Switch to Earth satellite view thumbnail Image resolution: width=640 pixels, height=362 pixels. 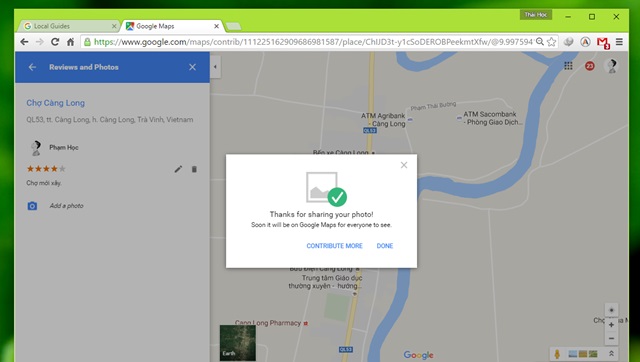coord(238,342)
